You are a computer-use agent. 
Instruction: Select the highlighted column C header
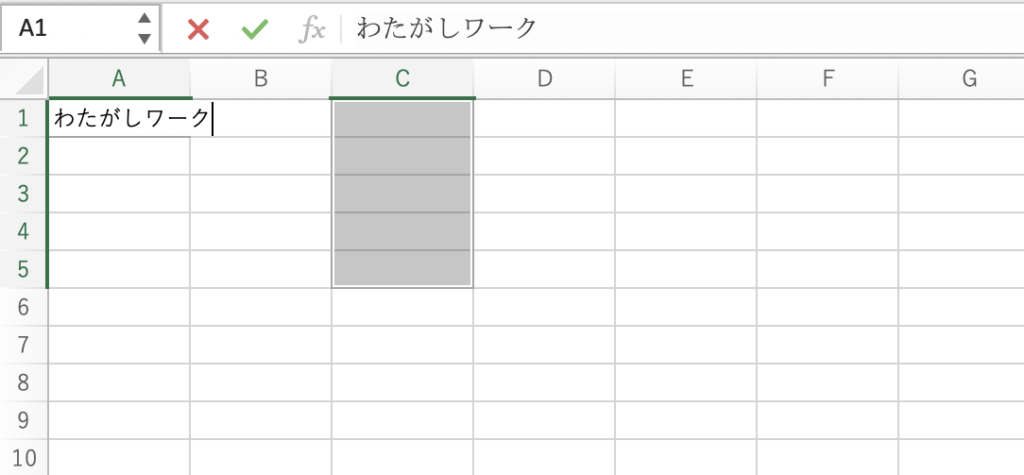pos(403,79)
